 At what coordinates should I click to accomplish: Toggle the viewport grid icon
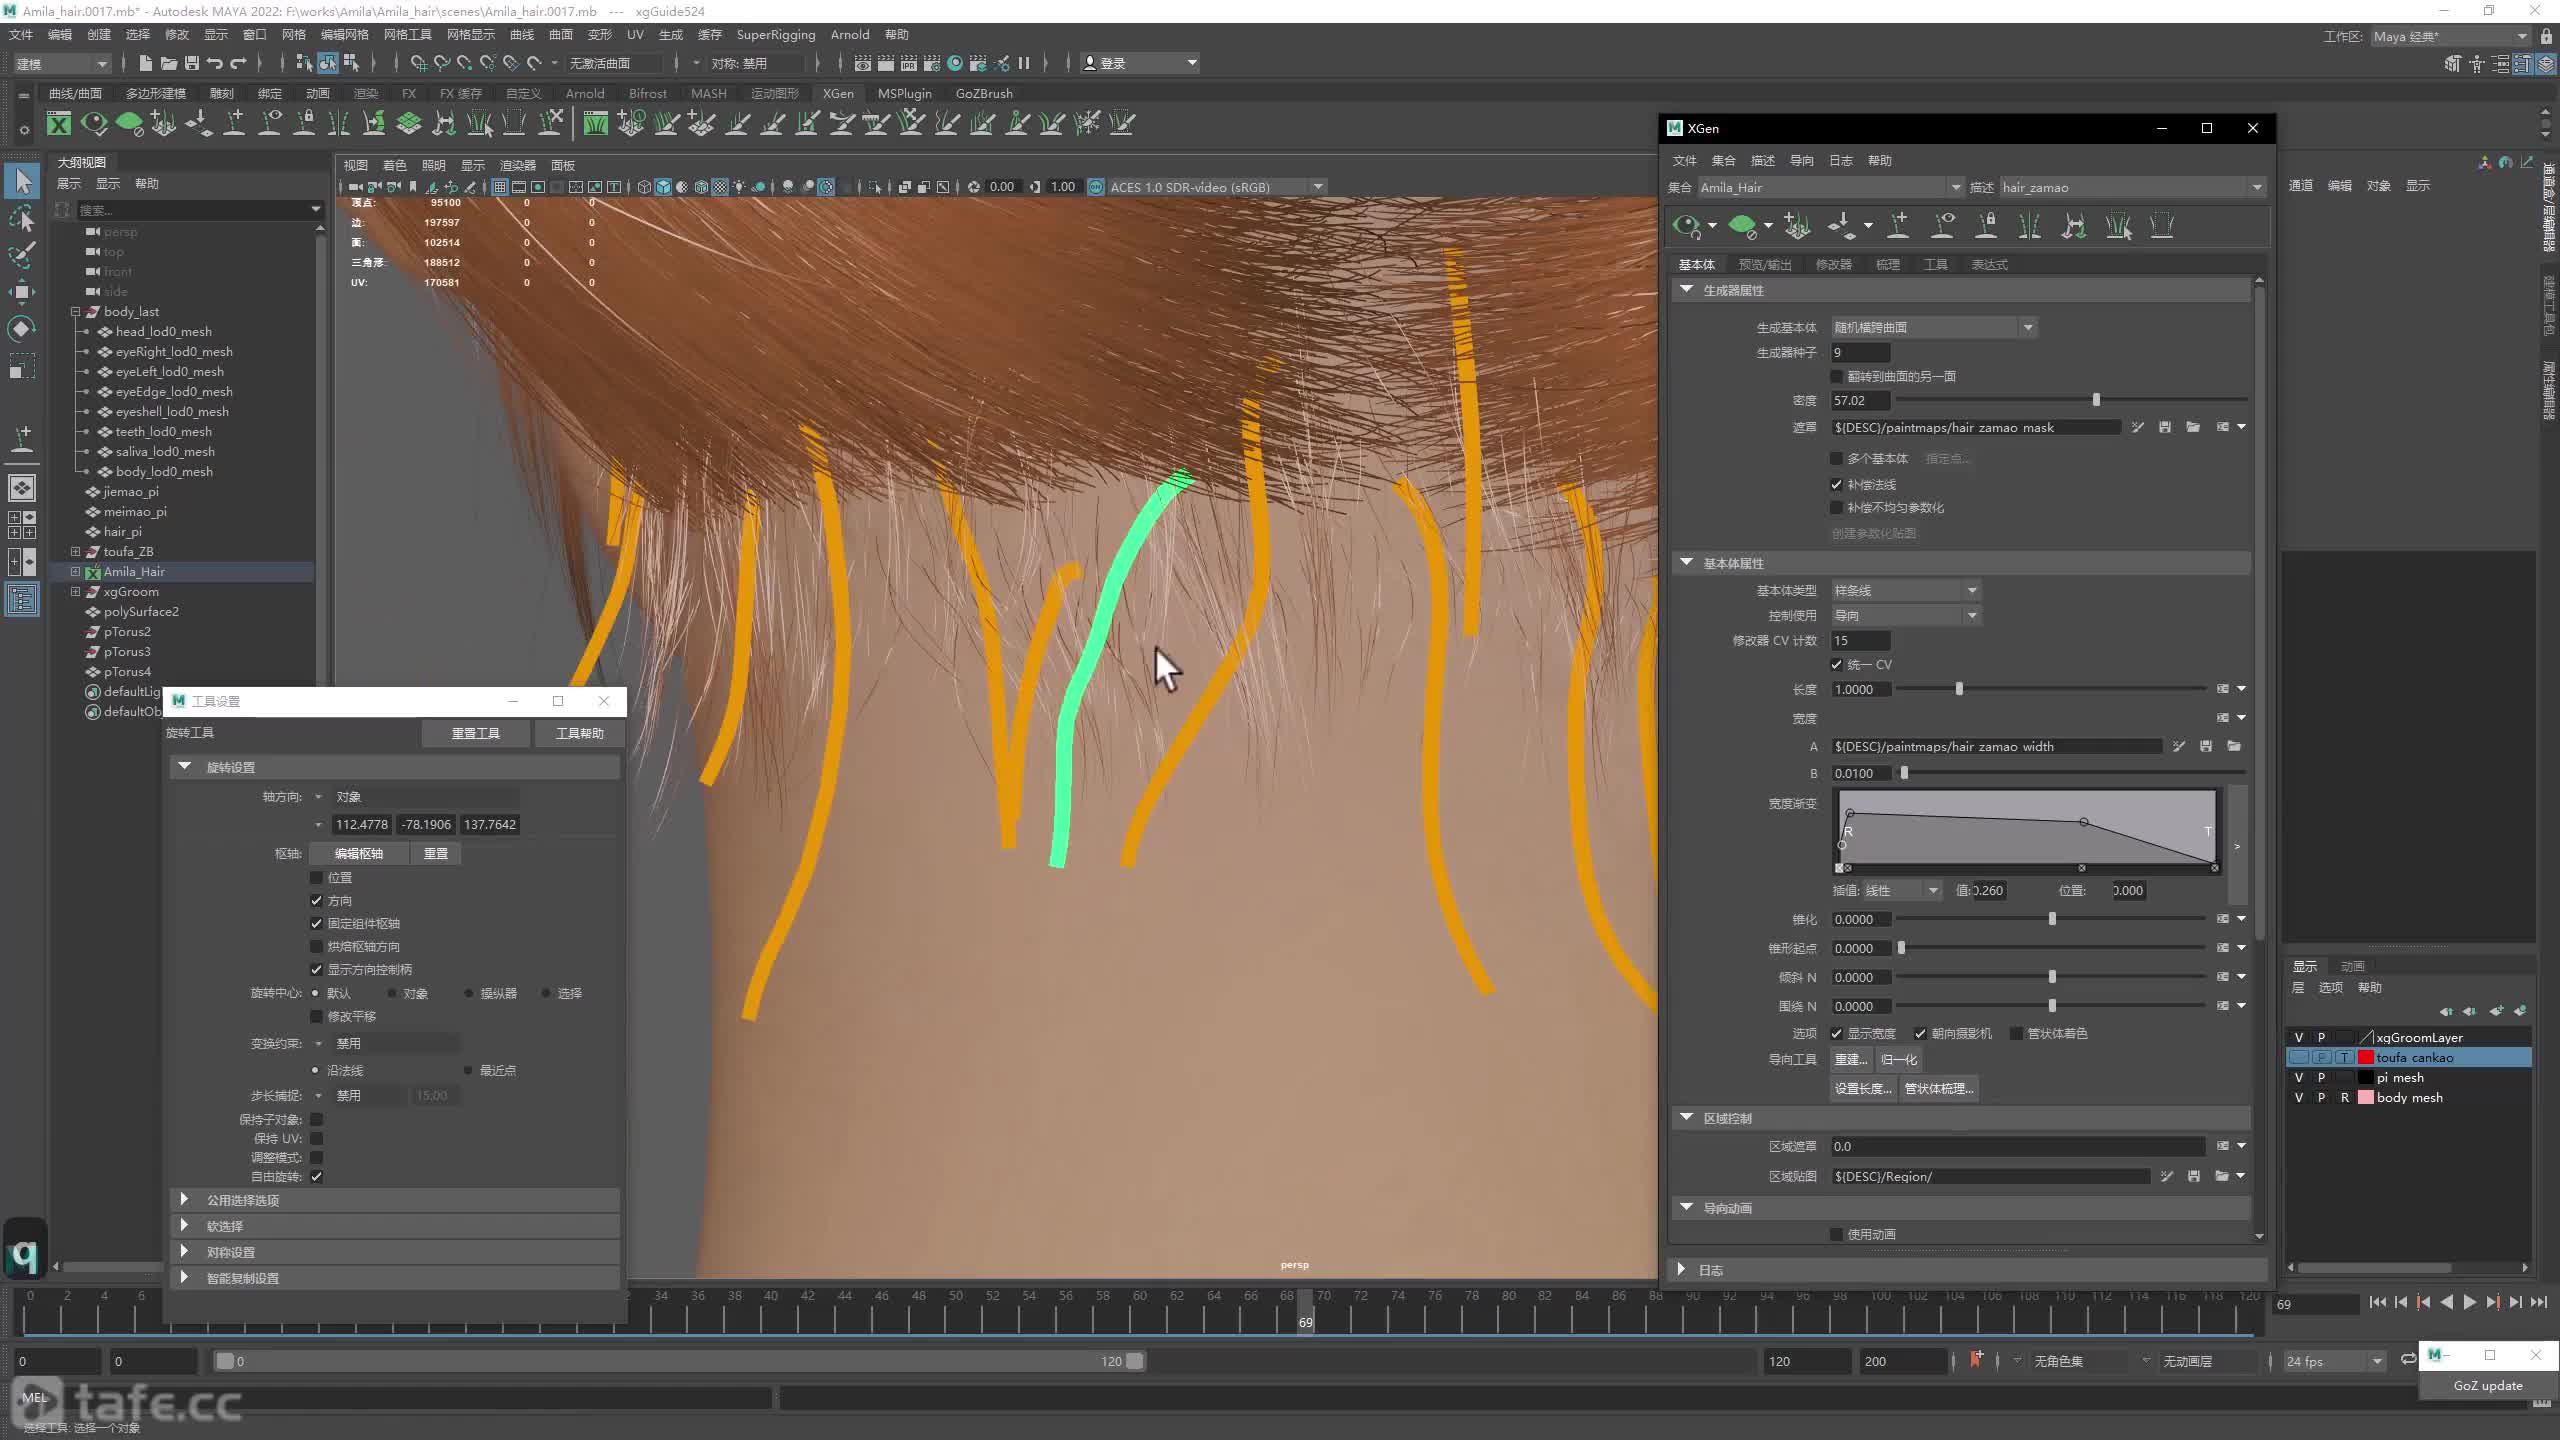click(x=499, y=187)
